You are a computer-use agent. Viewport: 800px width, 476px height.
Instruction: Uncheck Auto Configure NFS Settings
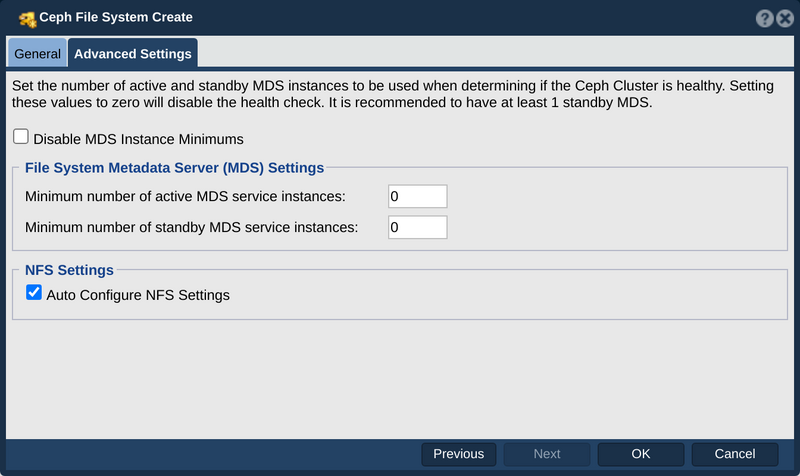[x=34, y=292]
